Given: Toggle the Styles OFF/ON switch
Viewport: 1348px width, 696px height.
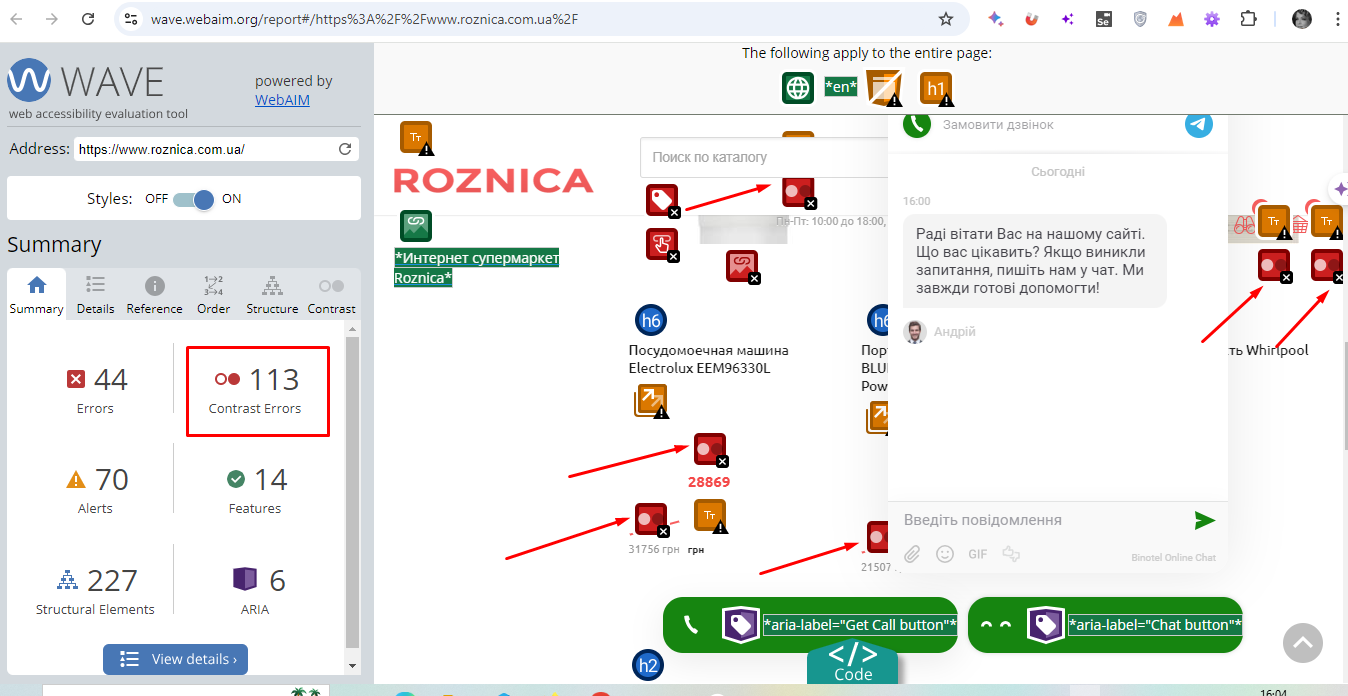Looking at the screenshot, I should click(193, 199).
